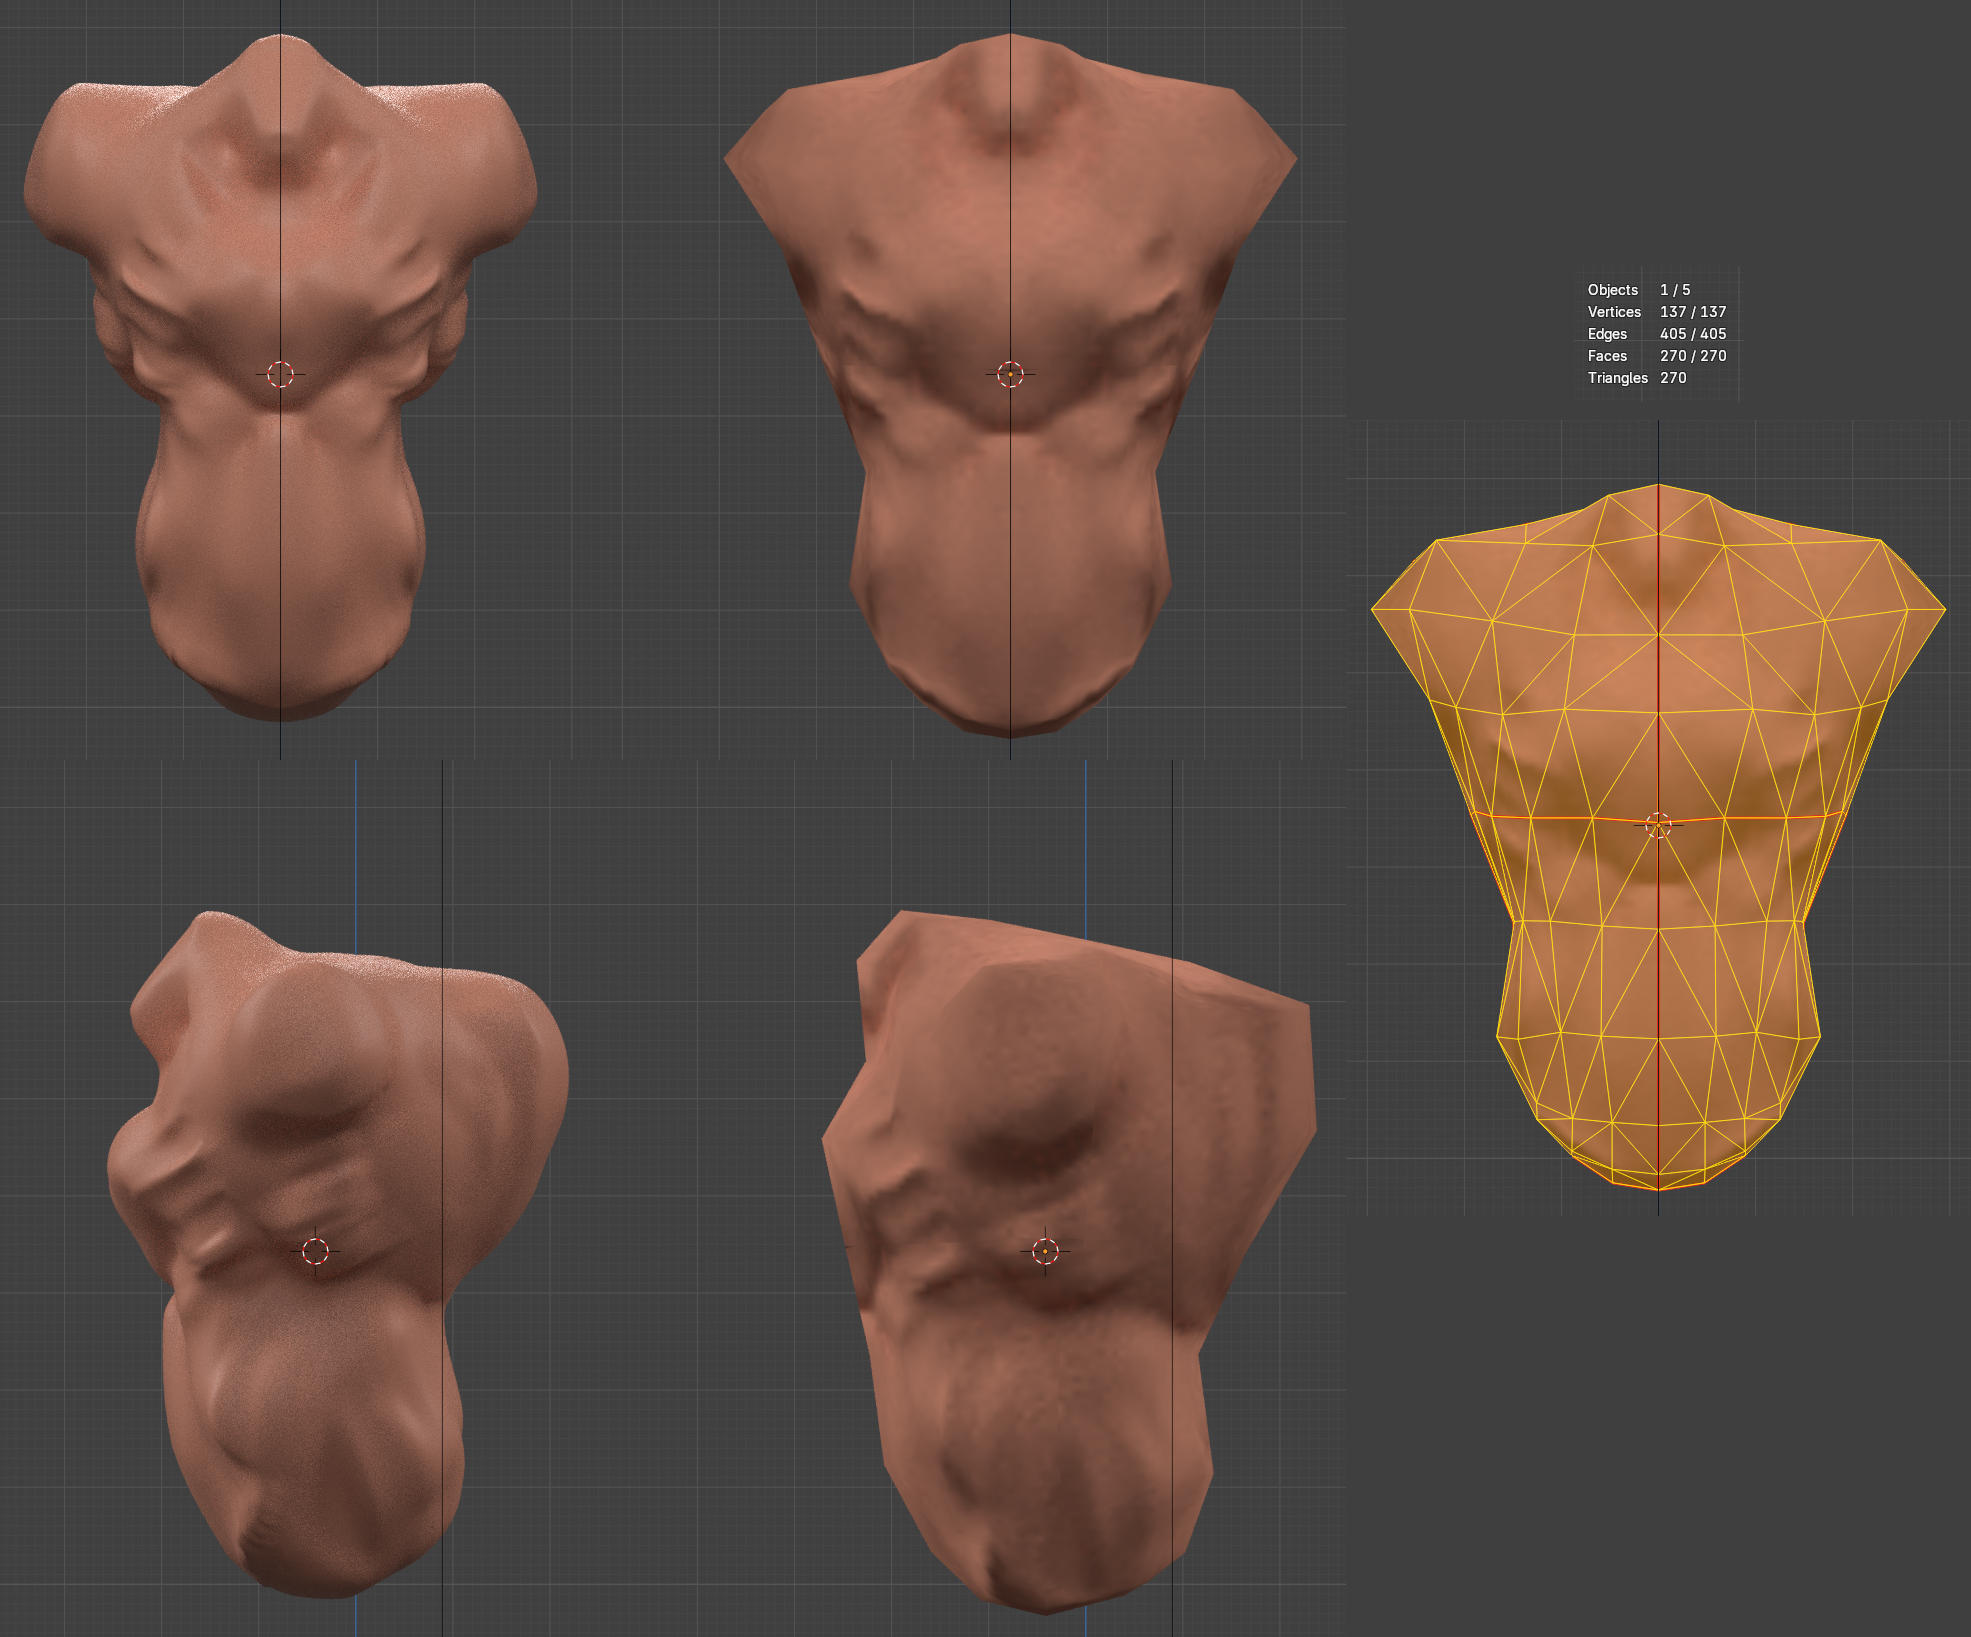Click the "1 / 5" objects count
1971x1637 pixels.
pos(1675,290)
